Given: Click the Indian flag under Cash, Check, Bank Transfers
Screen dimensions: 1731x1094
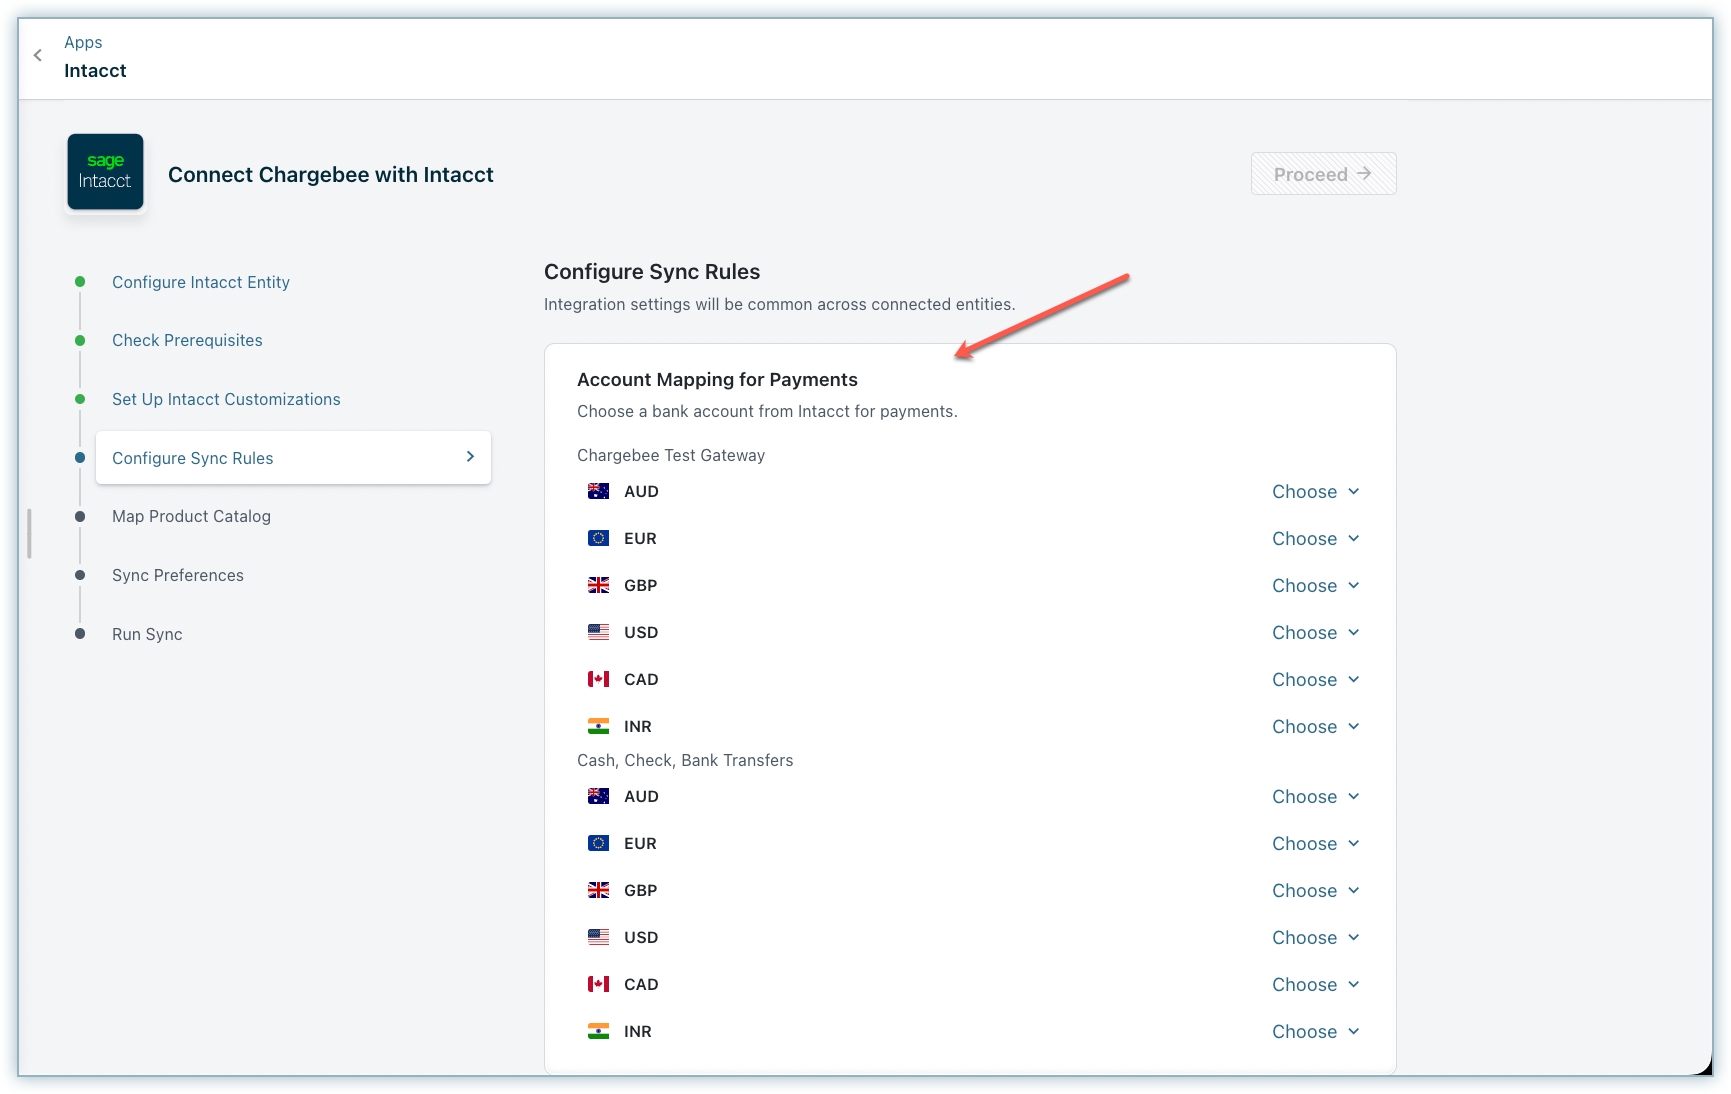Looking at the screenshot, I should point(598,1031).
